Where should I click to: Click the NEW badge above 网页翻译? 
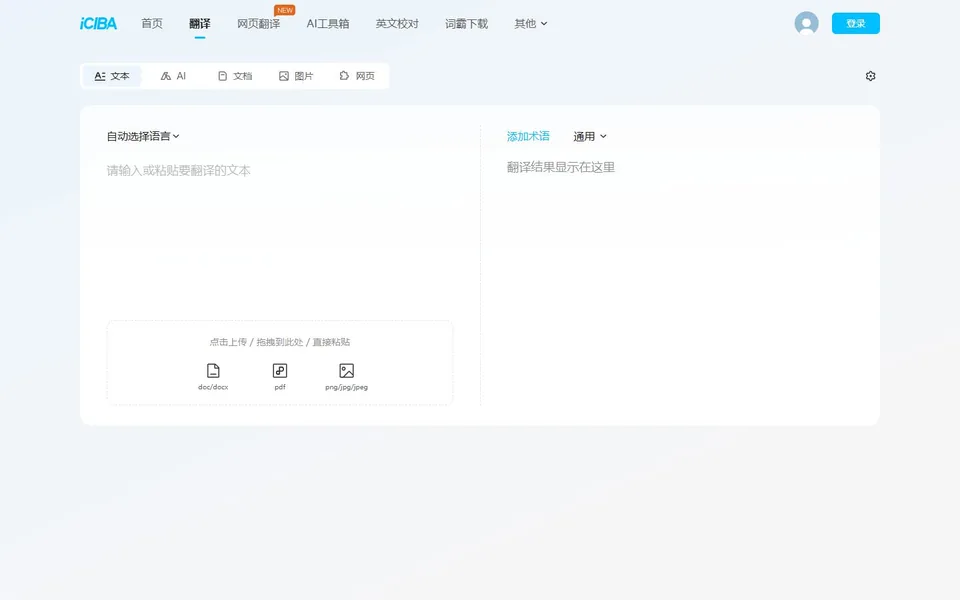285,10
